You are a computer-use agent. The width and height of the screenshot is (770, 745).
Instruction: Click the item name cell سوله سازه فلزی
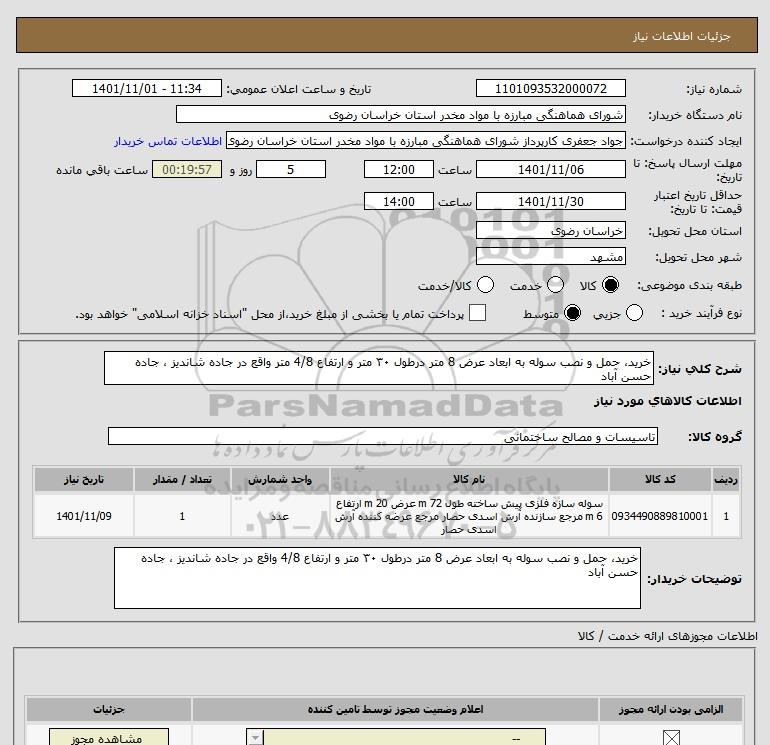click(469, 516)
